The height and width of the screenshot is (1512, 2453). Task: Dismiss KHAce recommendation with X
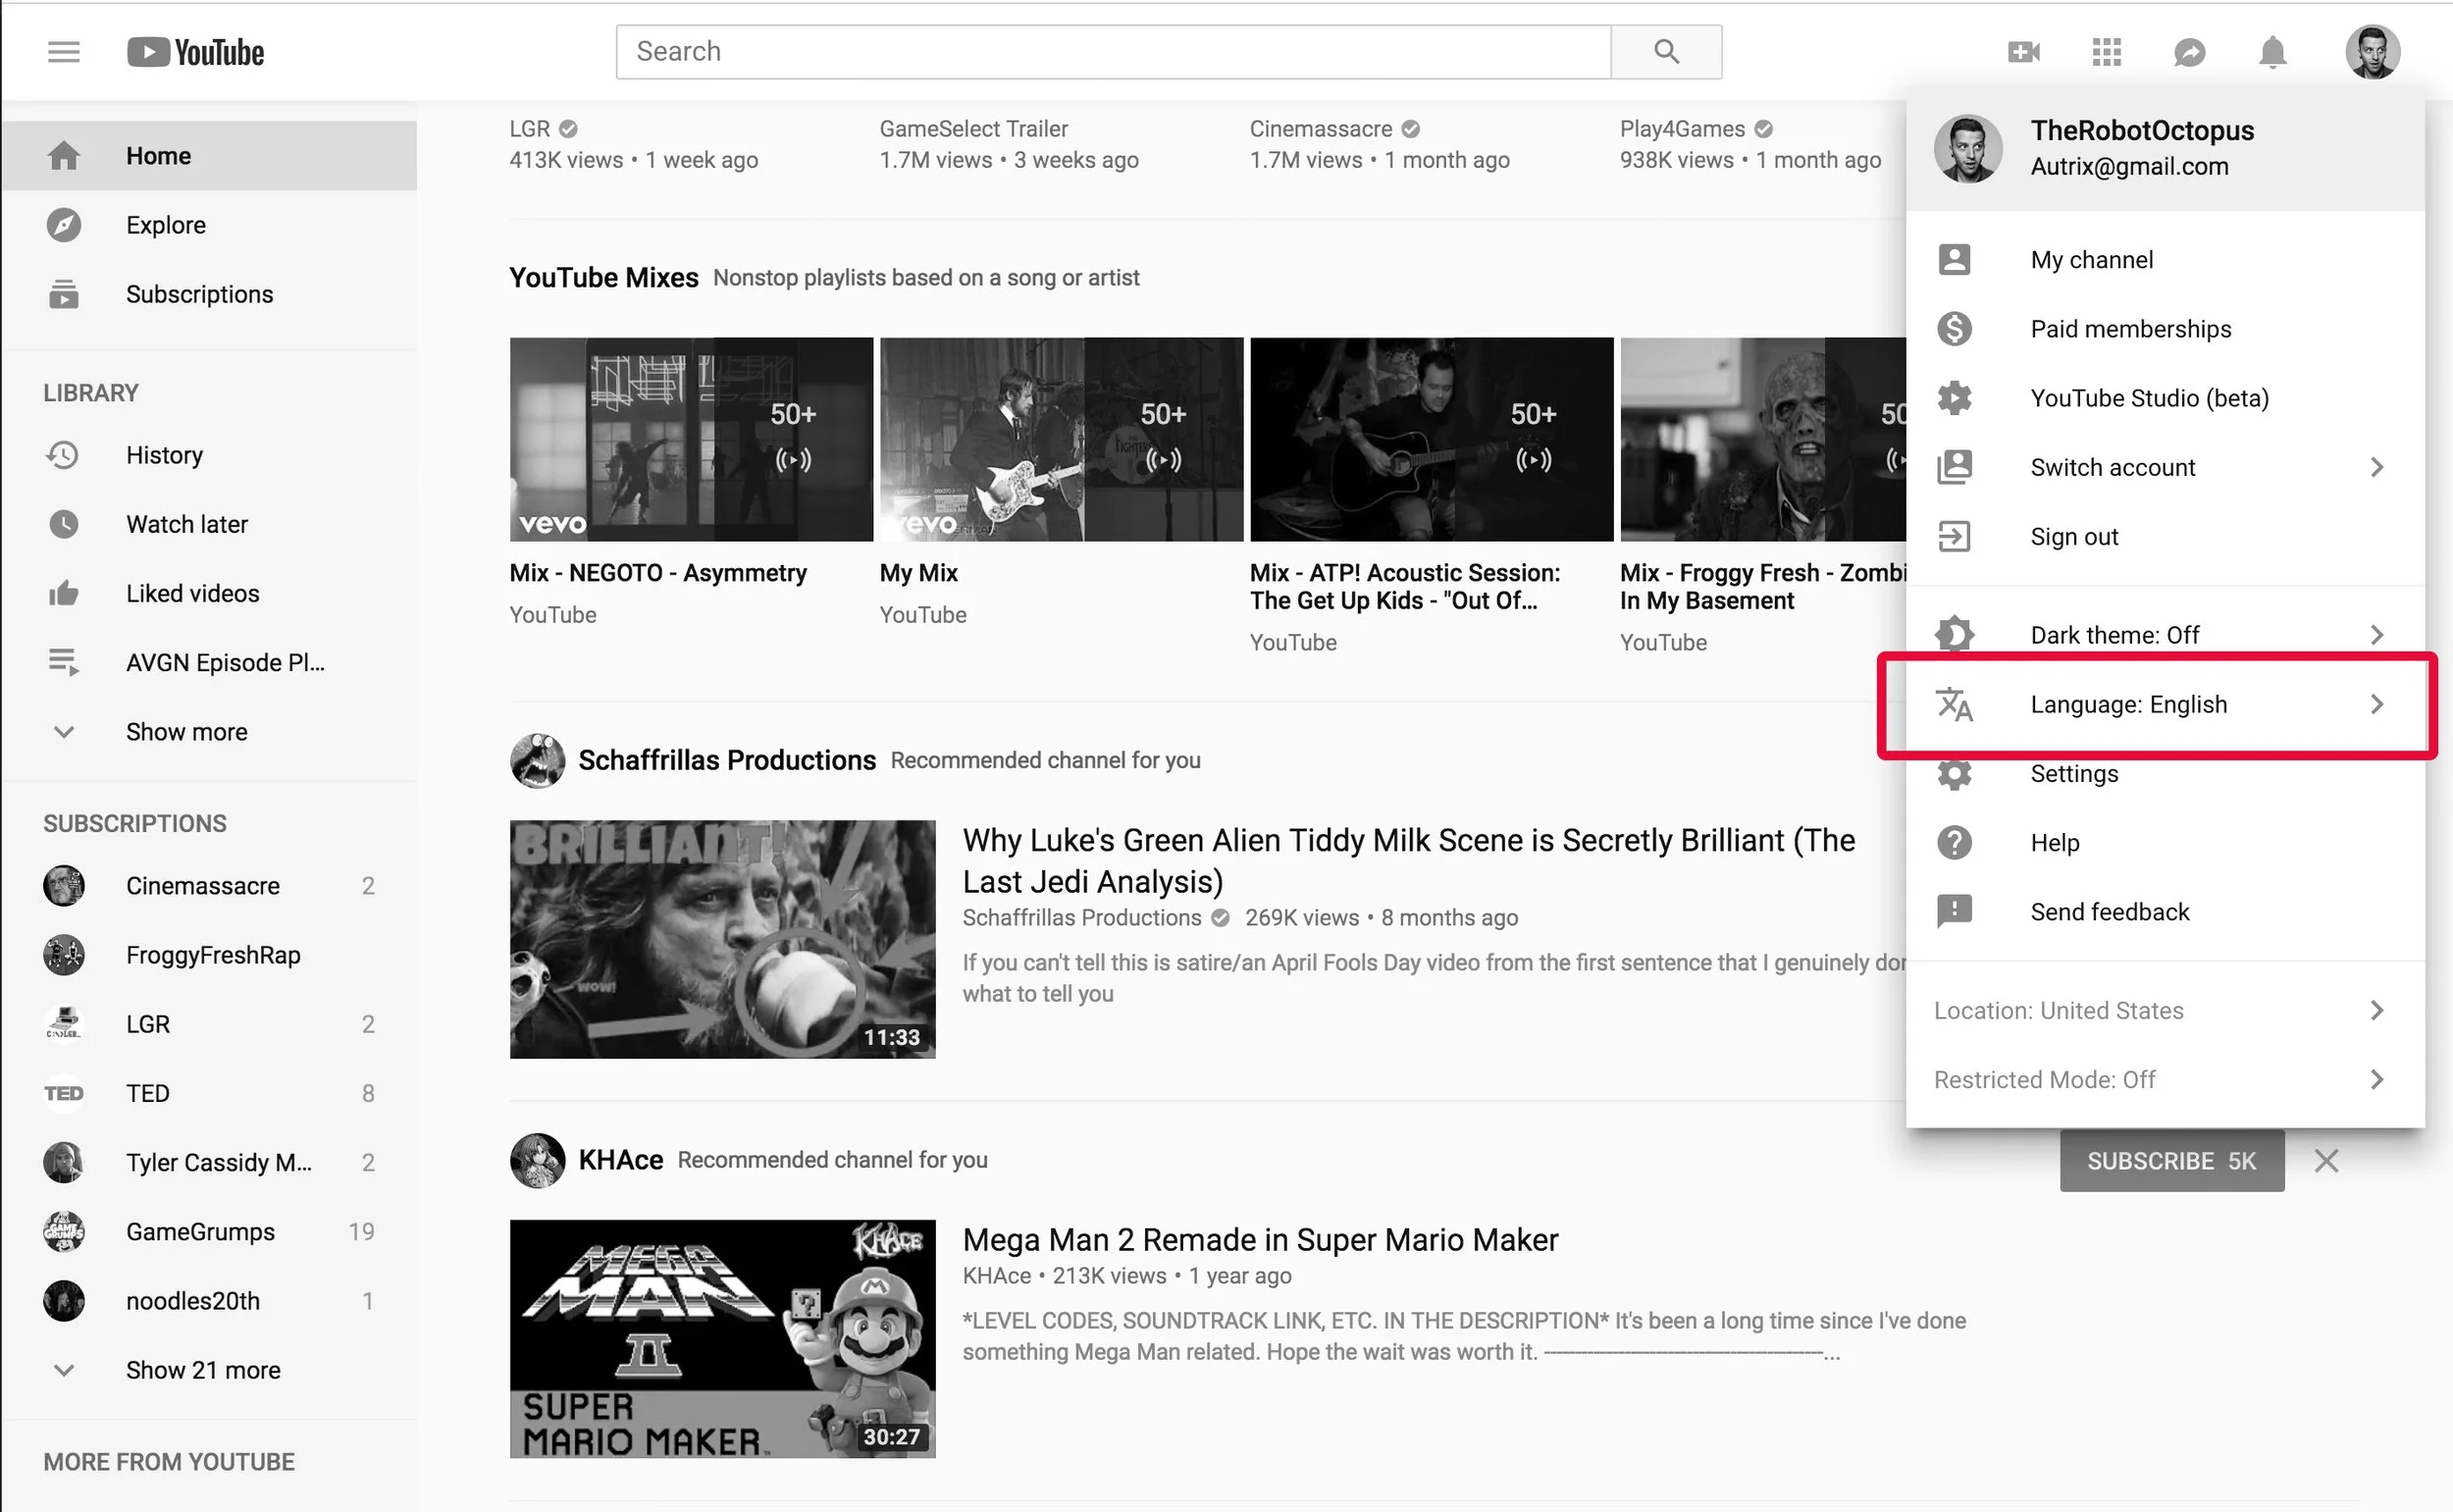pyautogui.click(x=2326, y=1161)
